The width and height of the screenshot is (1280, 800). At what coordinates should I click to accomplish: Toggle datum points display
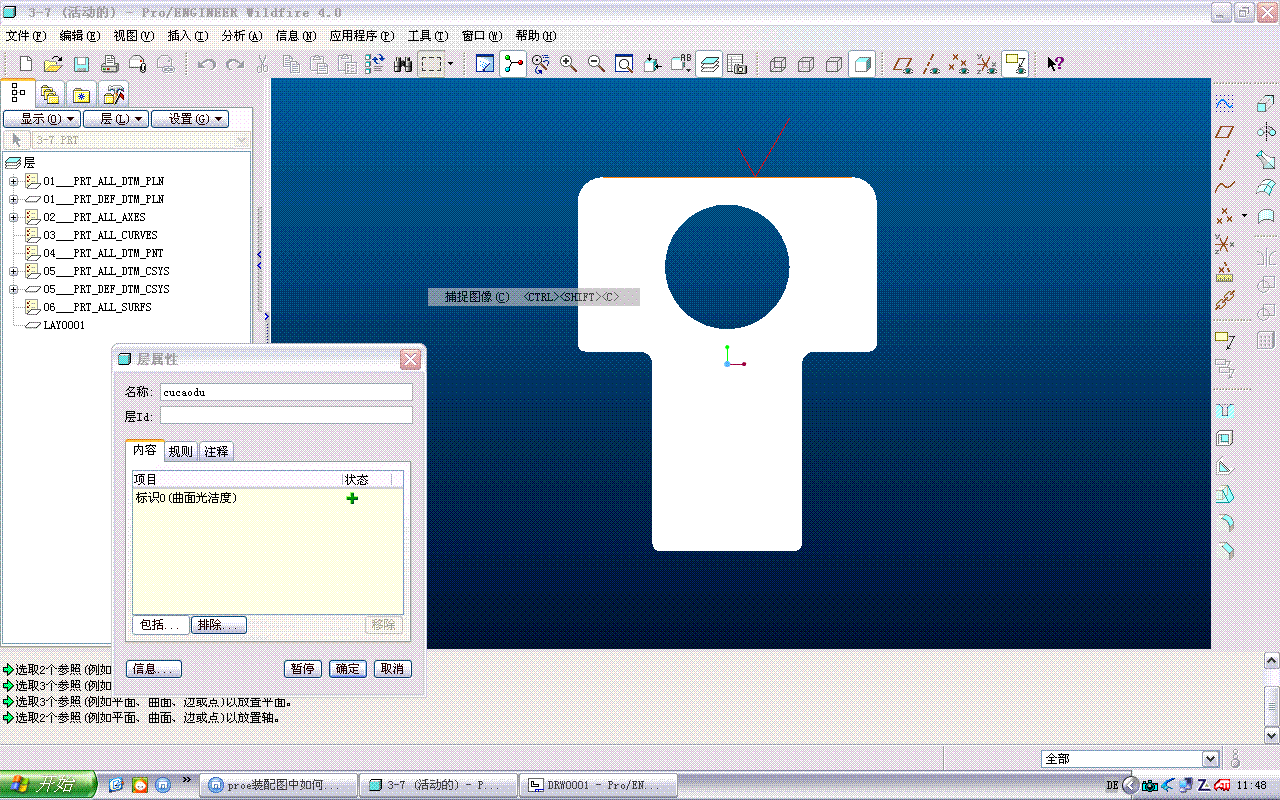point(959,64)
